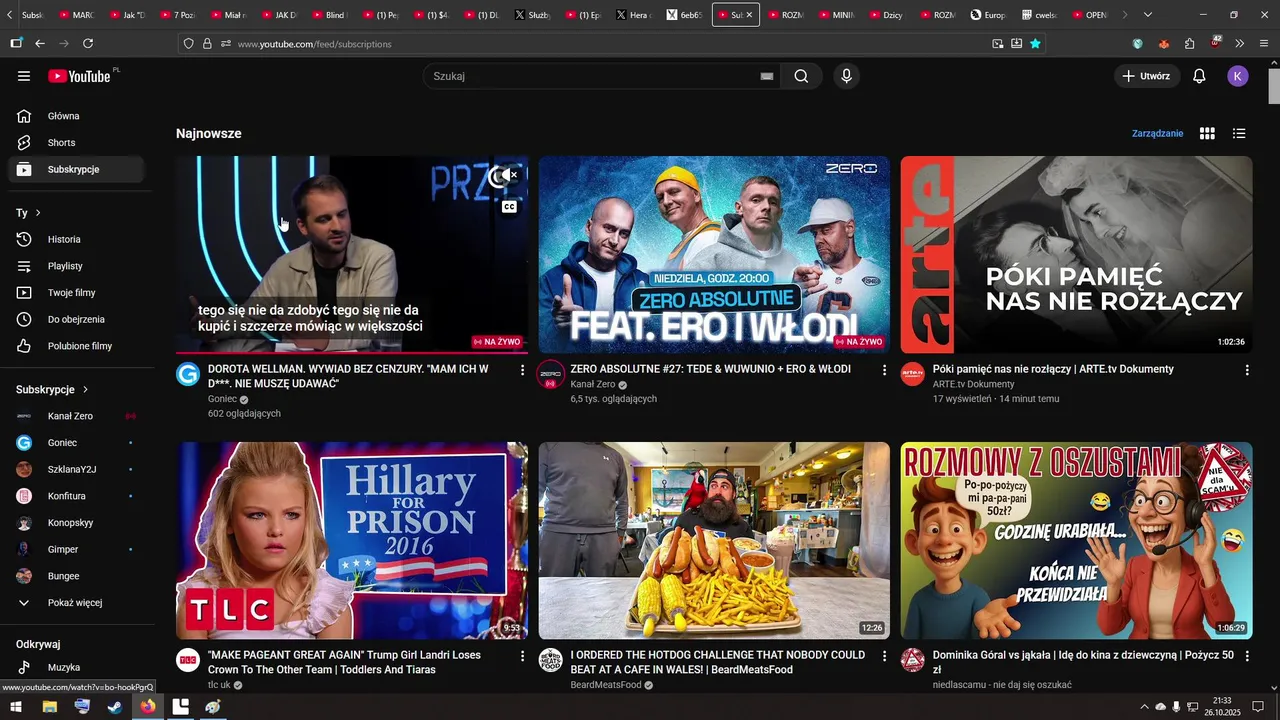Open options for Hotdog Challenge video

coord(884,656)
